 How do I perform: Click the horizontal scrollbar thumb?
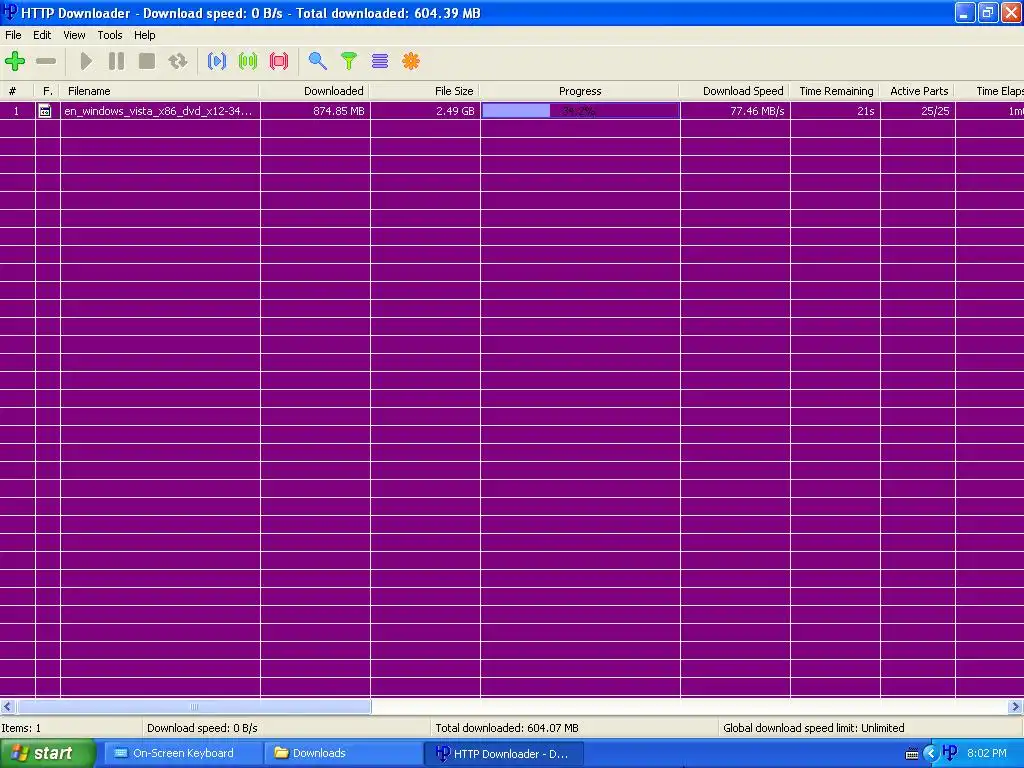[x=194, y=707]
